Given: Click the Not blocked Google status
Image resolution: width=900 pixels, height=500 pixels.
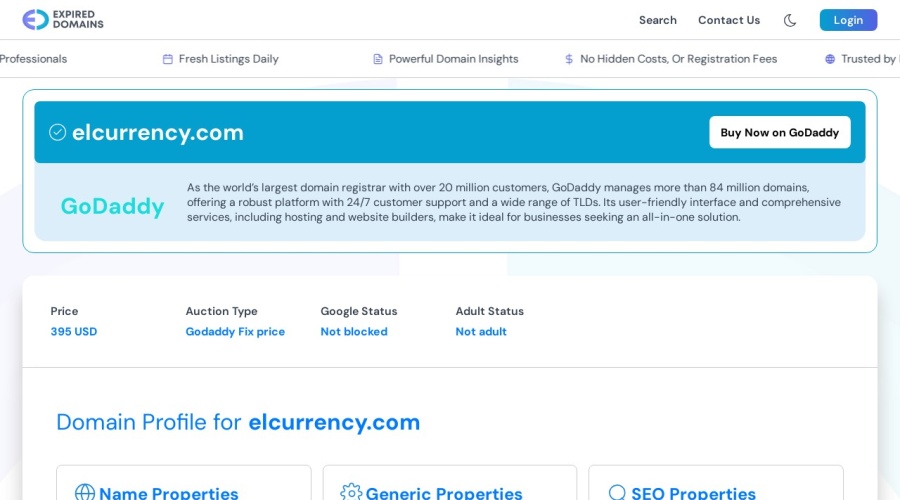Looking at the screenshot, I should coord(354,332).
